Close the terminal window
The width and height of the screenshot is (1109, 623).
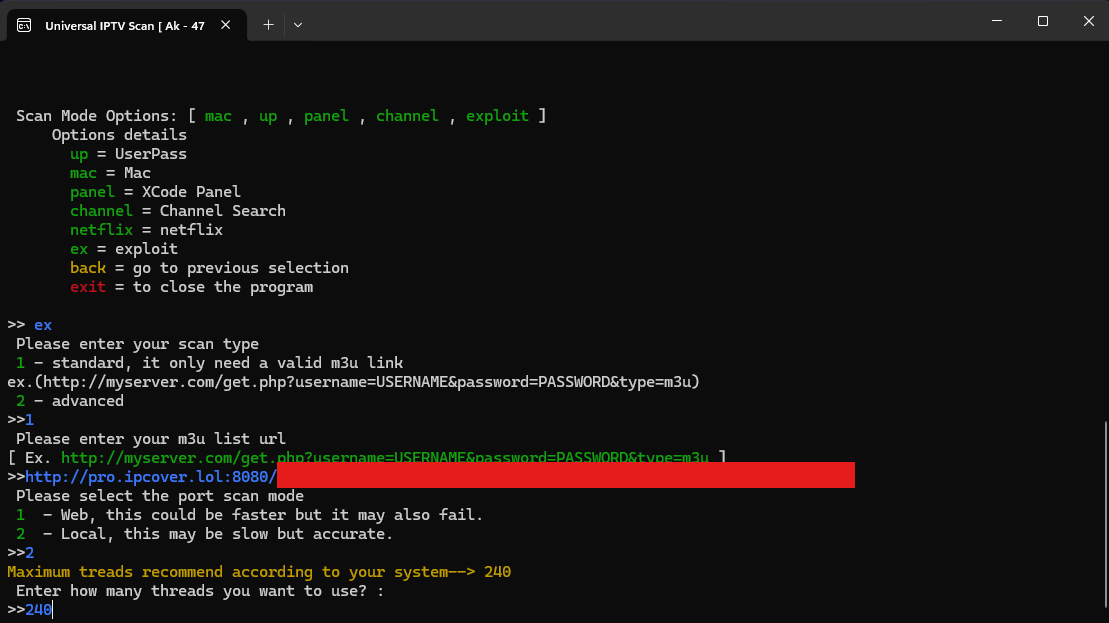point(1087,21)
